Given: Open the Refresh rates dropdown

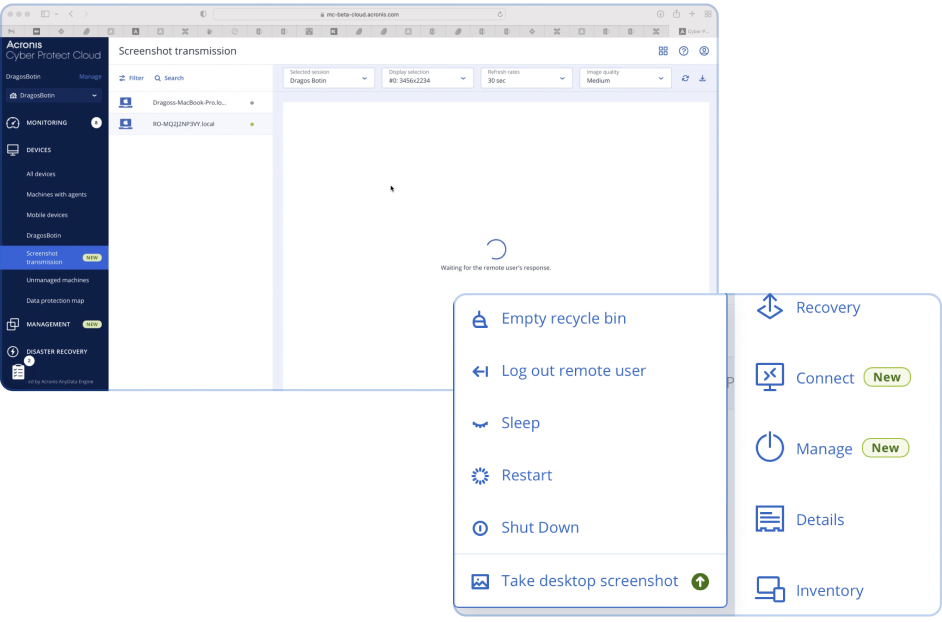Looking at the screenshot, I should (526, 78).
